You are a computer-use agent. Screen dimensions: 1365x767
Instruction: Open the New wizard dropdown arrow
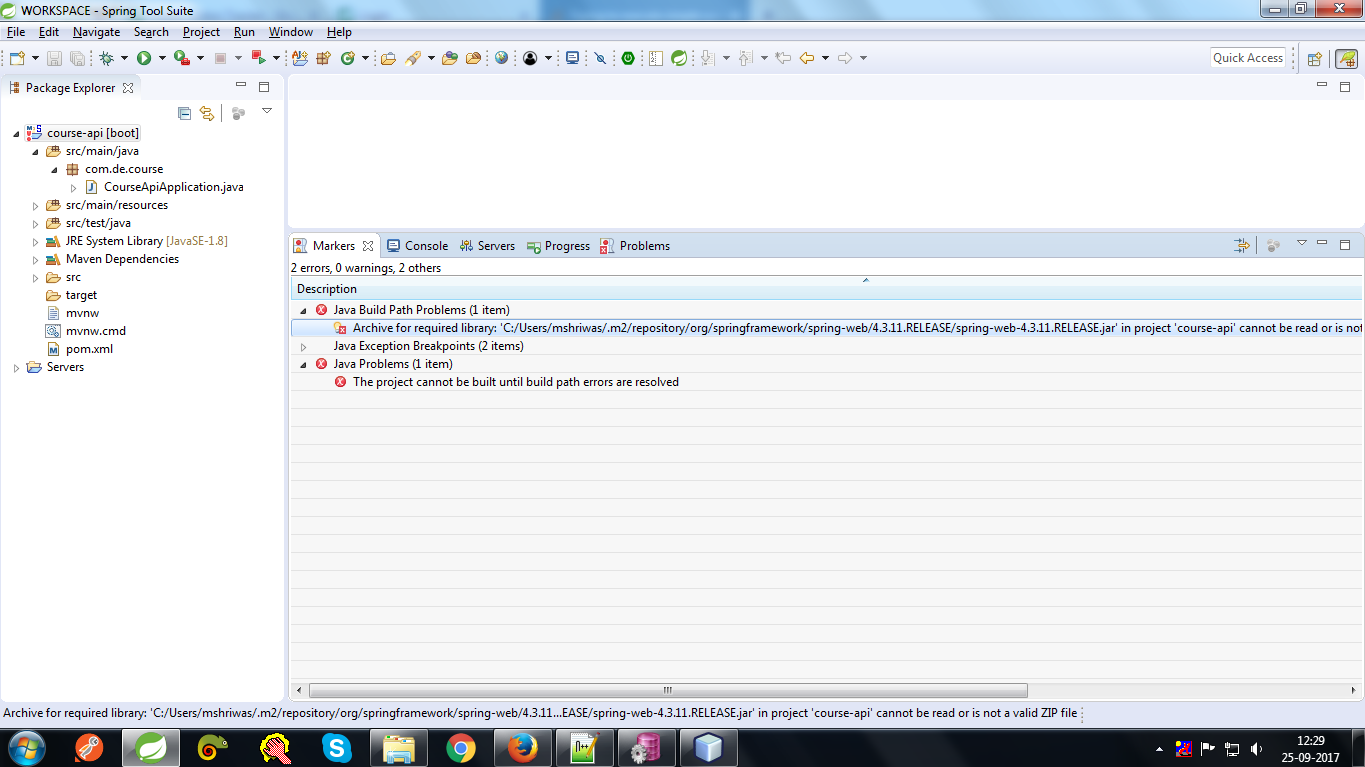click(35, 58)
